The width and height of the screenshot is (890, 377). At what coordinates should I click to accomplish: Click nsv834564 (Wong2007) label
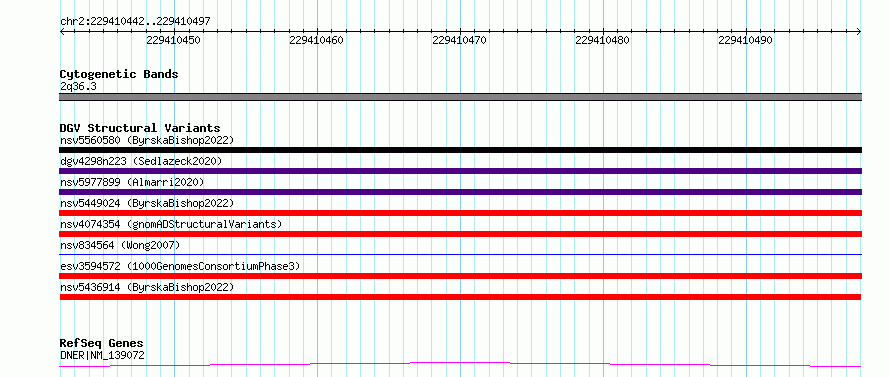(120, 245)
